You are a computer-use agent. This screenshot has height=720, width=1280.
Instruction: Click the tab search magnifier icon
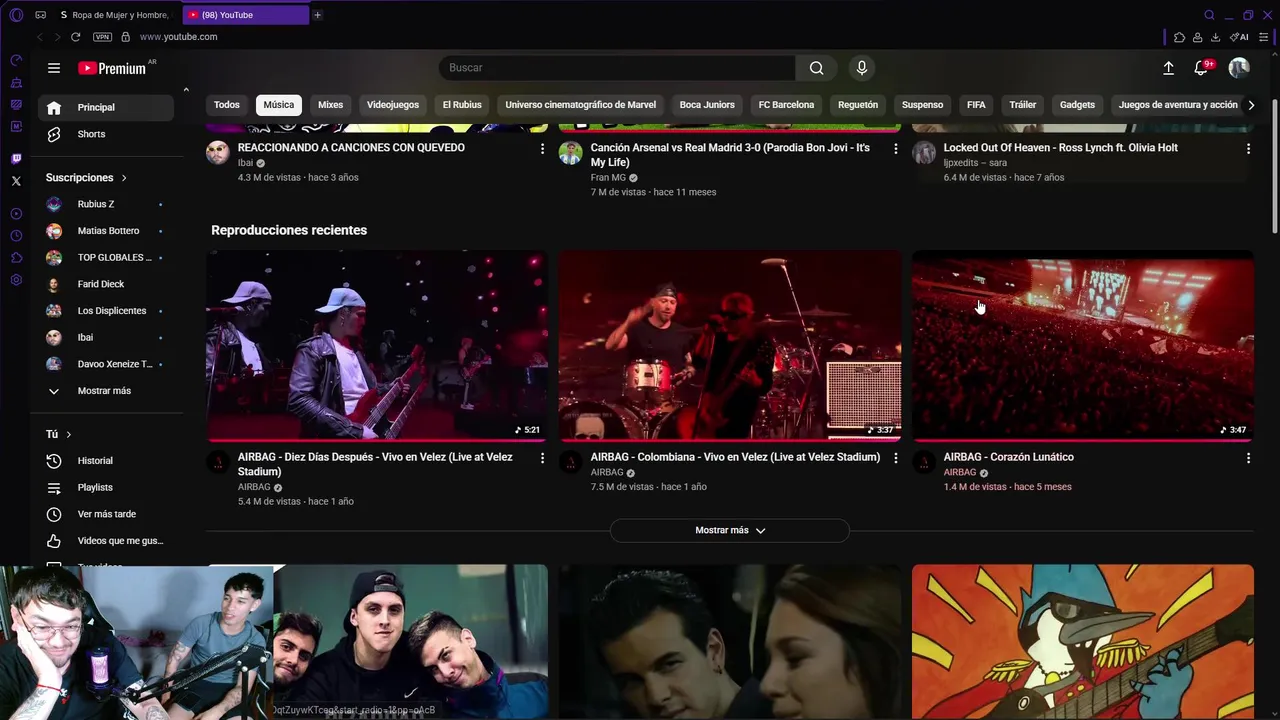coord(1209,15)
